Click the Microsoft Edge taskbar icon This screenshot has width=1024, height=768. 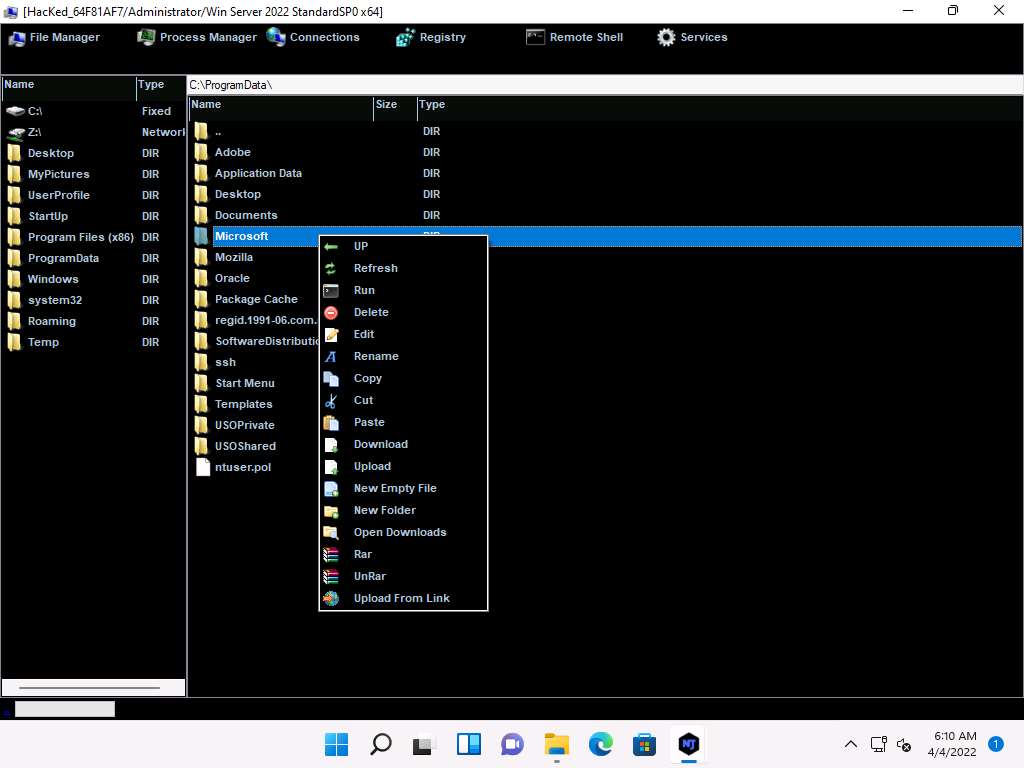coord(600,744)
